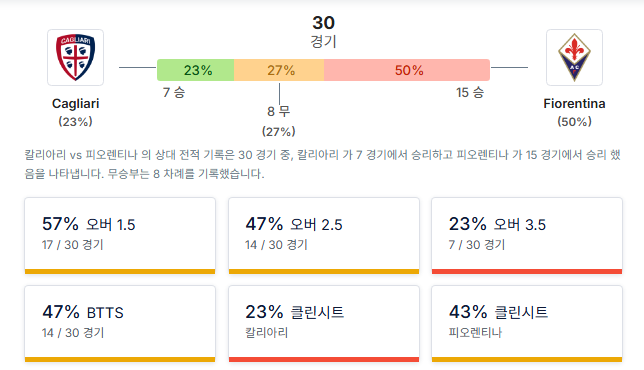This screenshot has height=370, width=644.
Task: Open the 57% 오버 1.5 stat card
Action: pos(120,235)
